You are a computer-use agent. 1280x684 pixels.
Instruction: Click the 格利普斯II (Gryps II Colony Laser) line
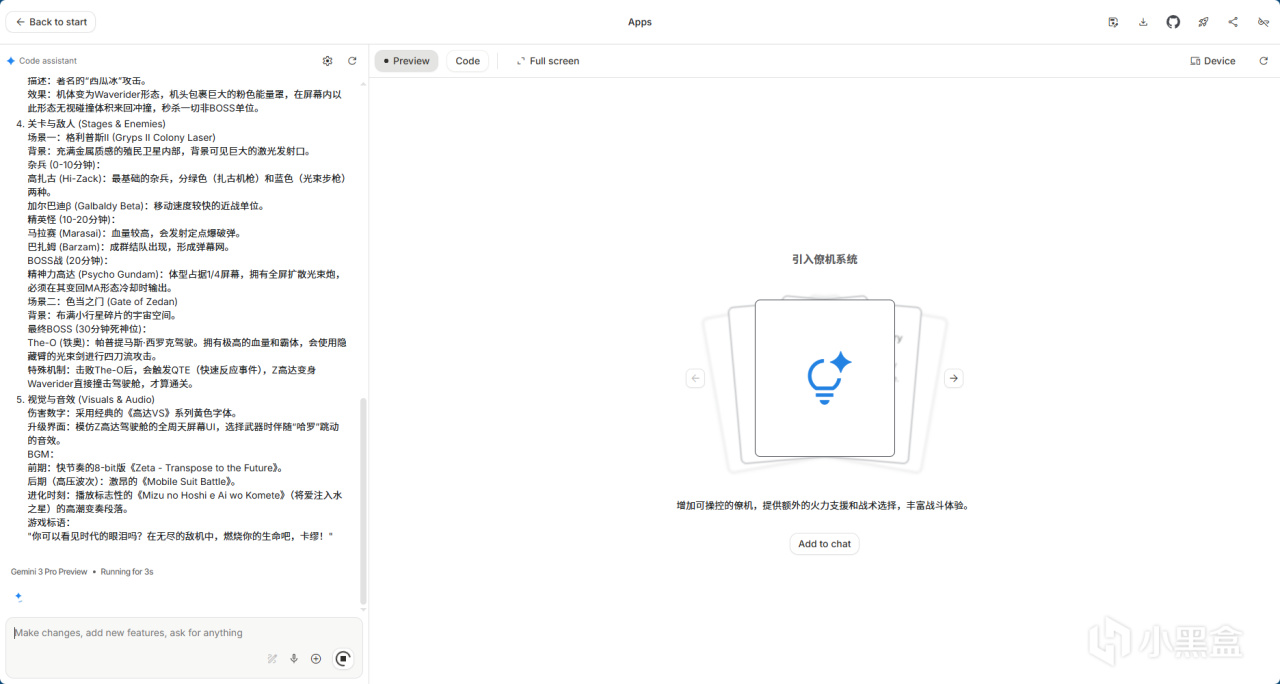pos(121,138)
